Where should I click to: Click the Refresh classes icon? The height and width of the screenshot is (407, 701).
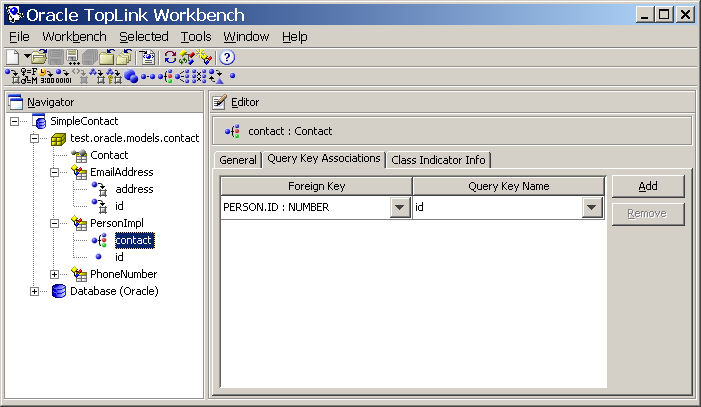[x=170, y=57]
